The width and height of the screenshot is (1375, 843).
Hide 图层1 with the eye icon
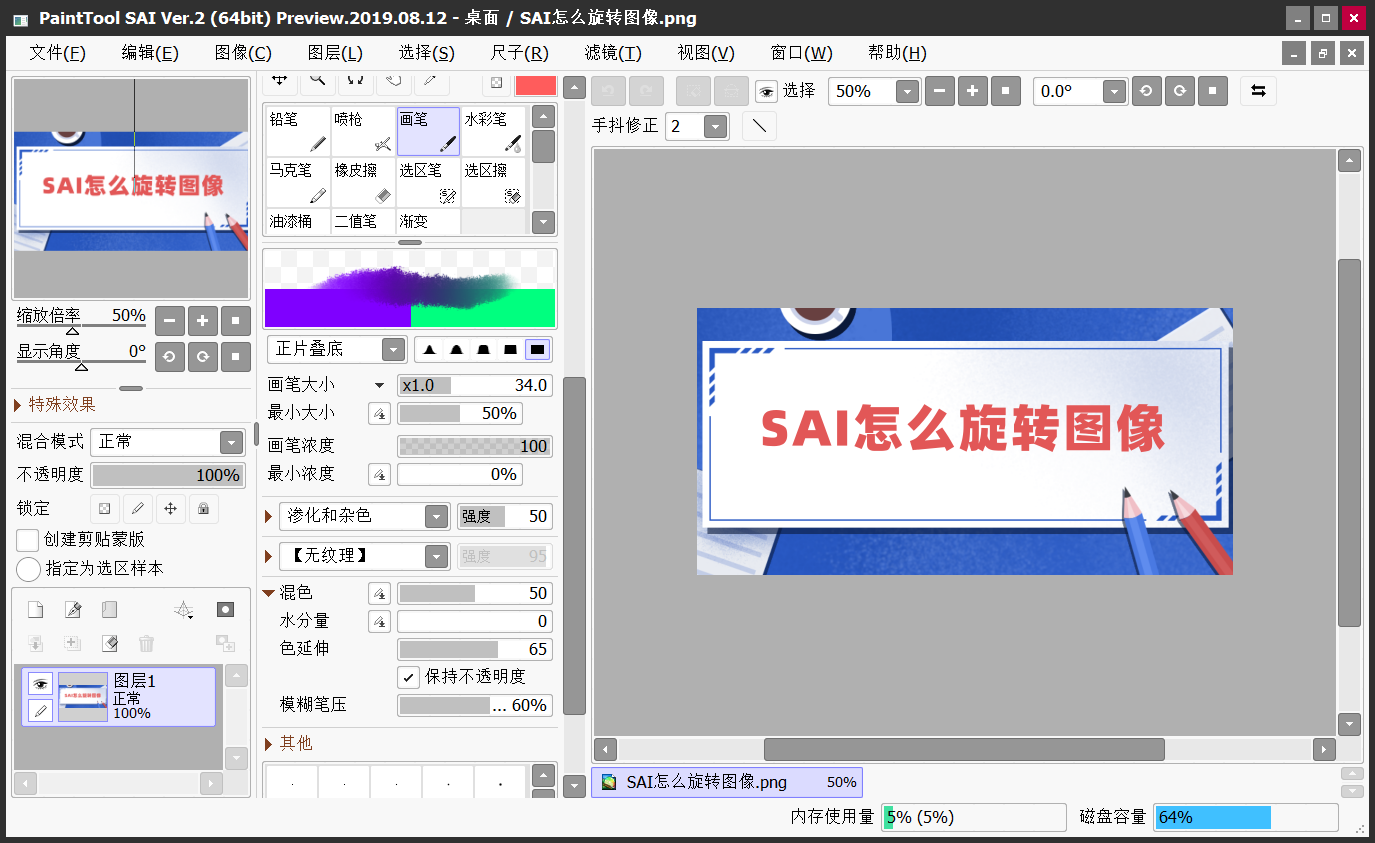[40, 684]
